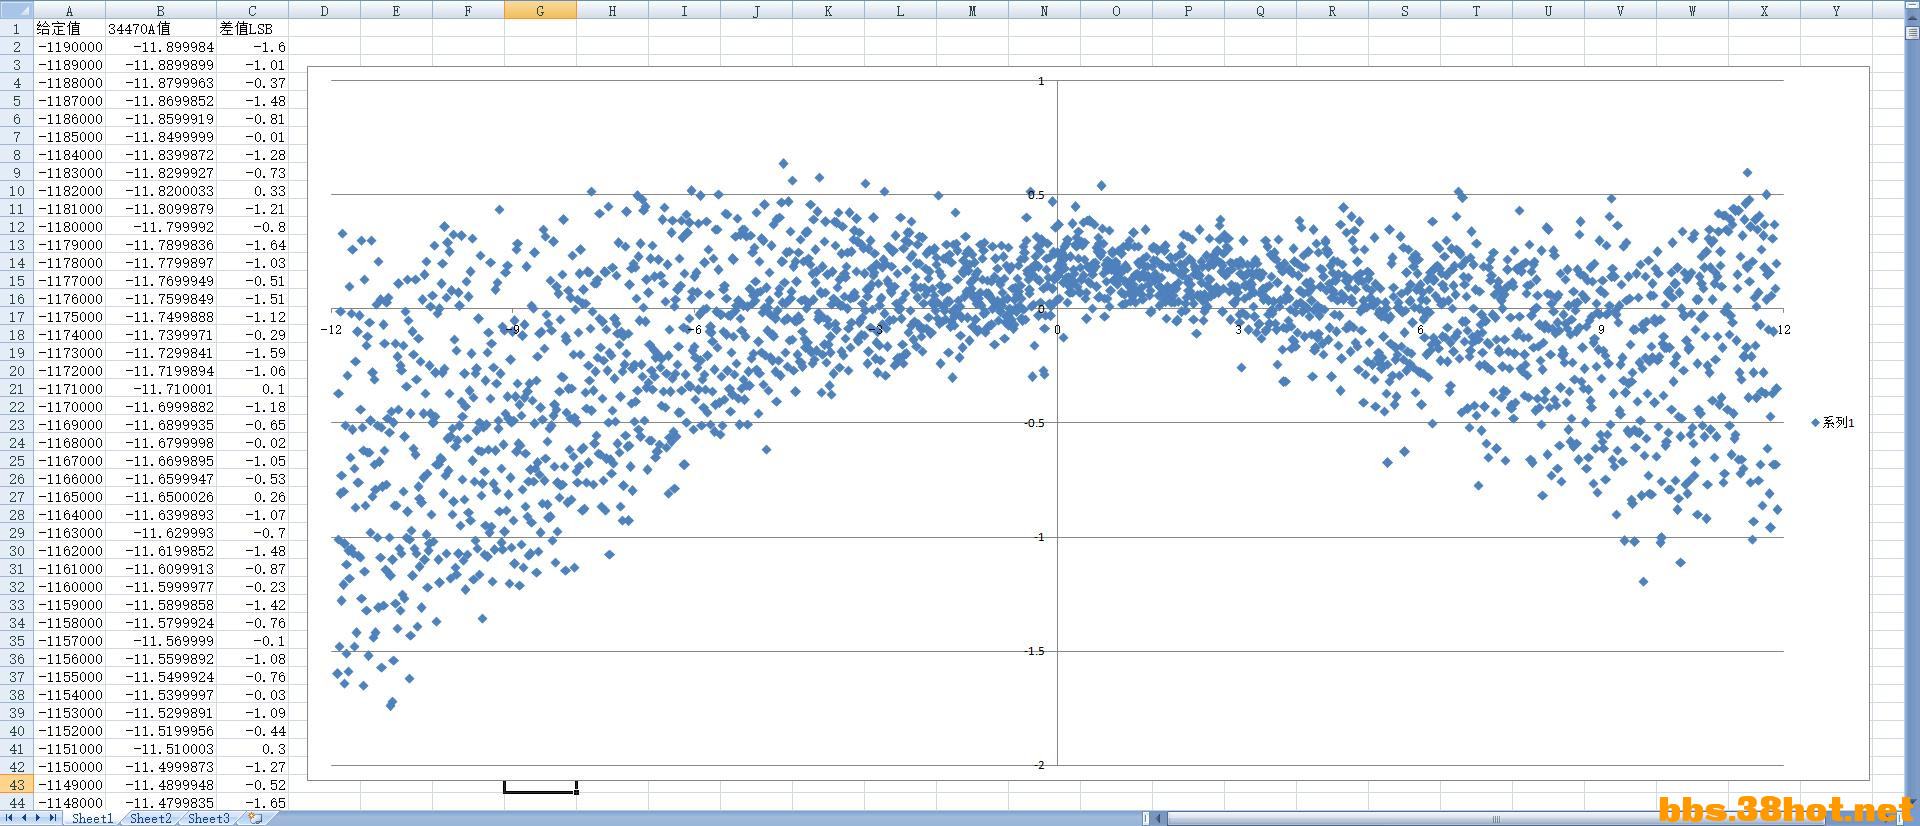Screen dimensions: 1920x826
Task: Select cell with value -11.5399997
Action: (160, 695)
